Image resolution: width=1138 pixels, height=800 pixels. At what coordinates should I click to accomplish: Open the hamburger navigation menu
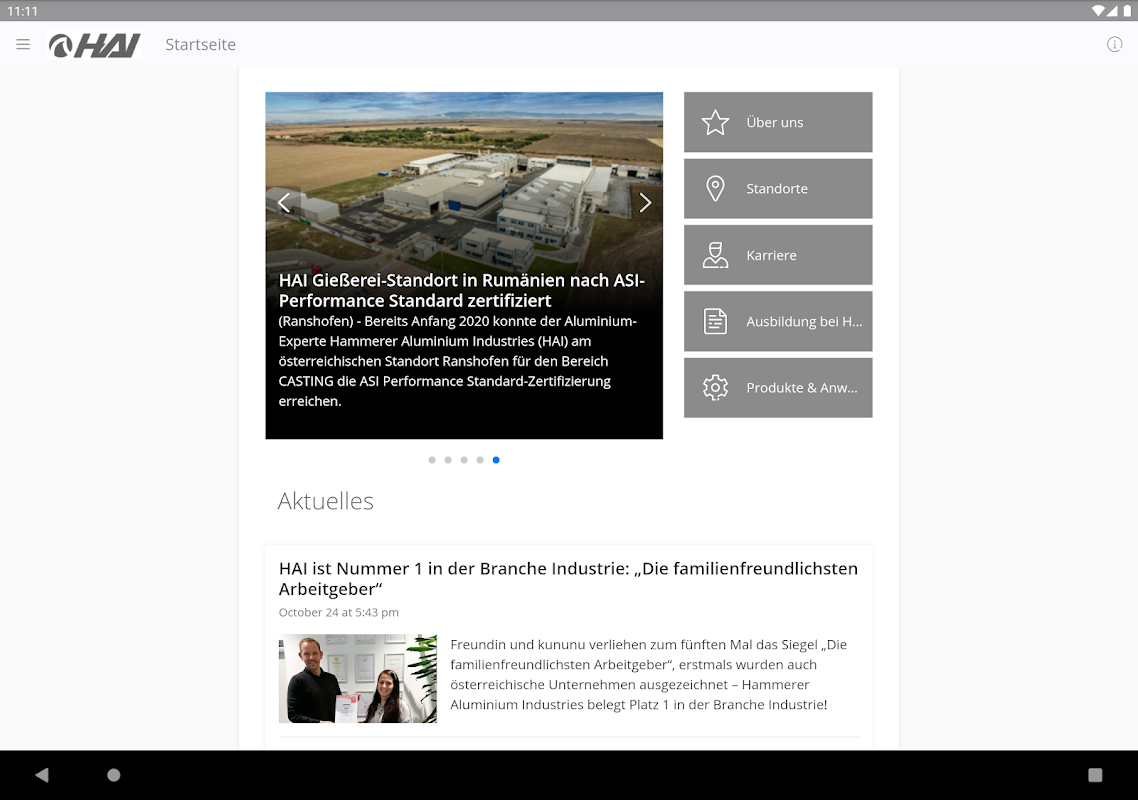(23, 44)
